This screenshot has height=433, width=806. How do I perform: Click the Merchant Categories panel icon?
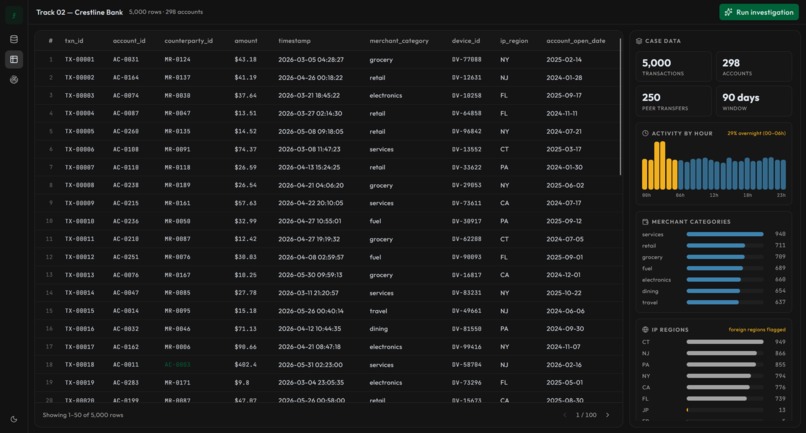[x=645, y=222]
